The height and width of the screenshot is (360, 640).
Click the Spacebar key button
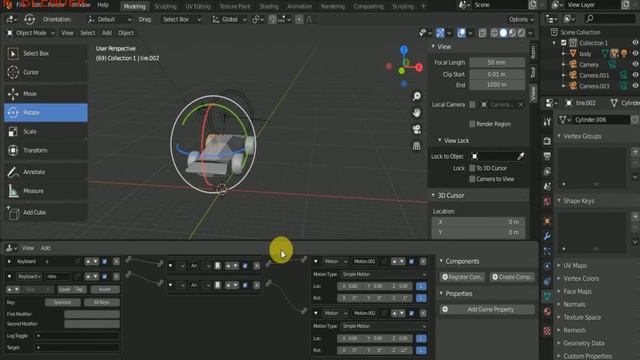(62, 302)
